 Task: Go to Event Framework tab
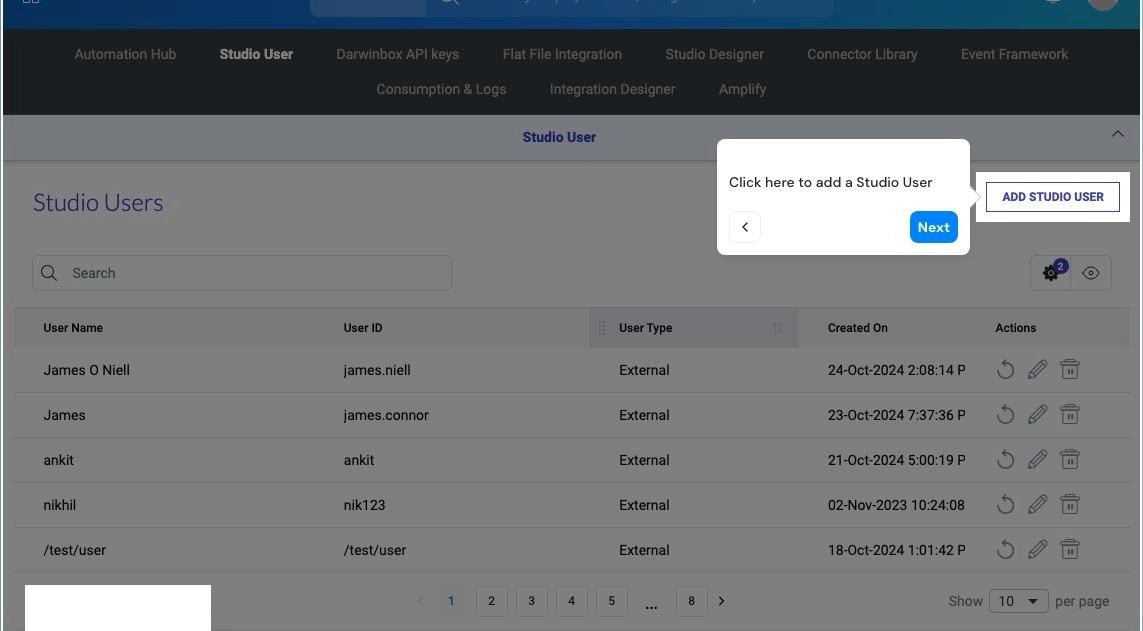pos(1014,54)
